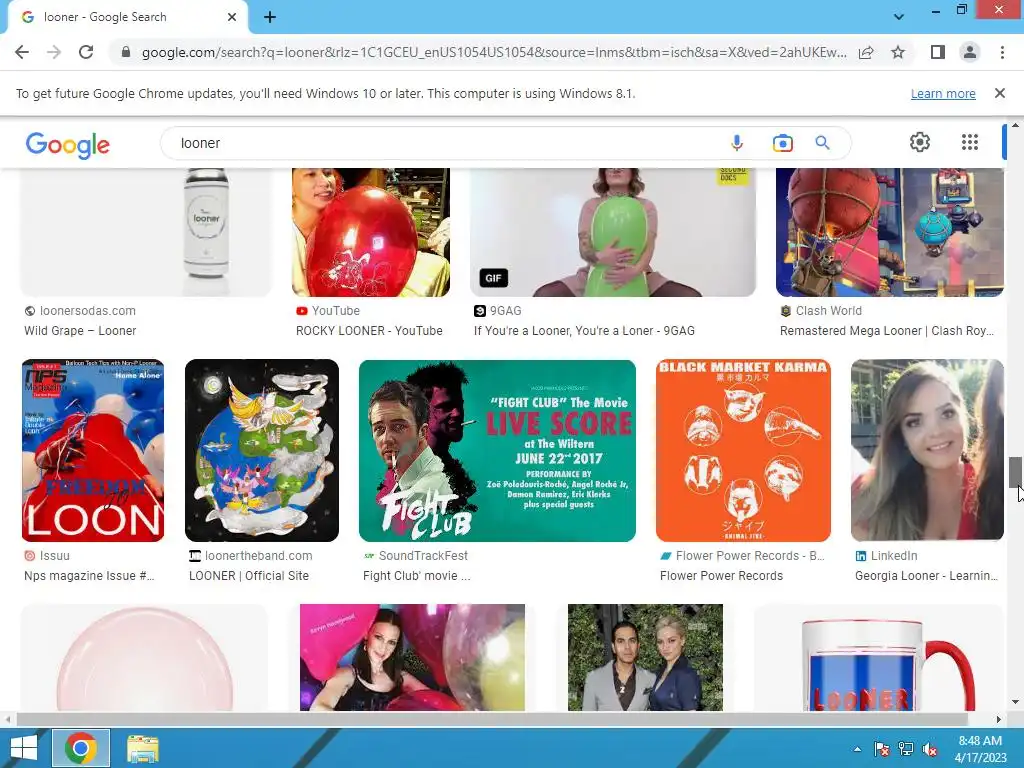Click the 9GAG source label
The image size is (1024, 768).
pyautogui.click(x=505, y=311)
